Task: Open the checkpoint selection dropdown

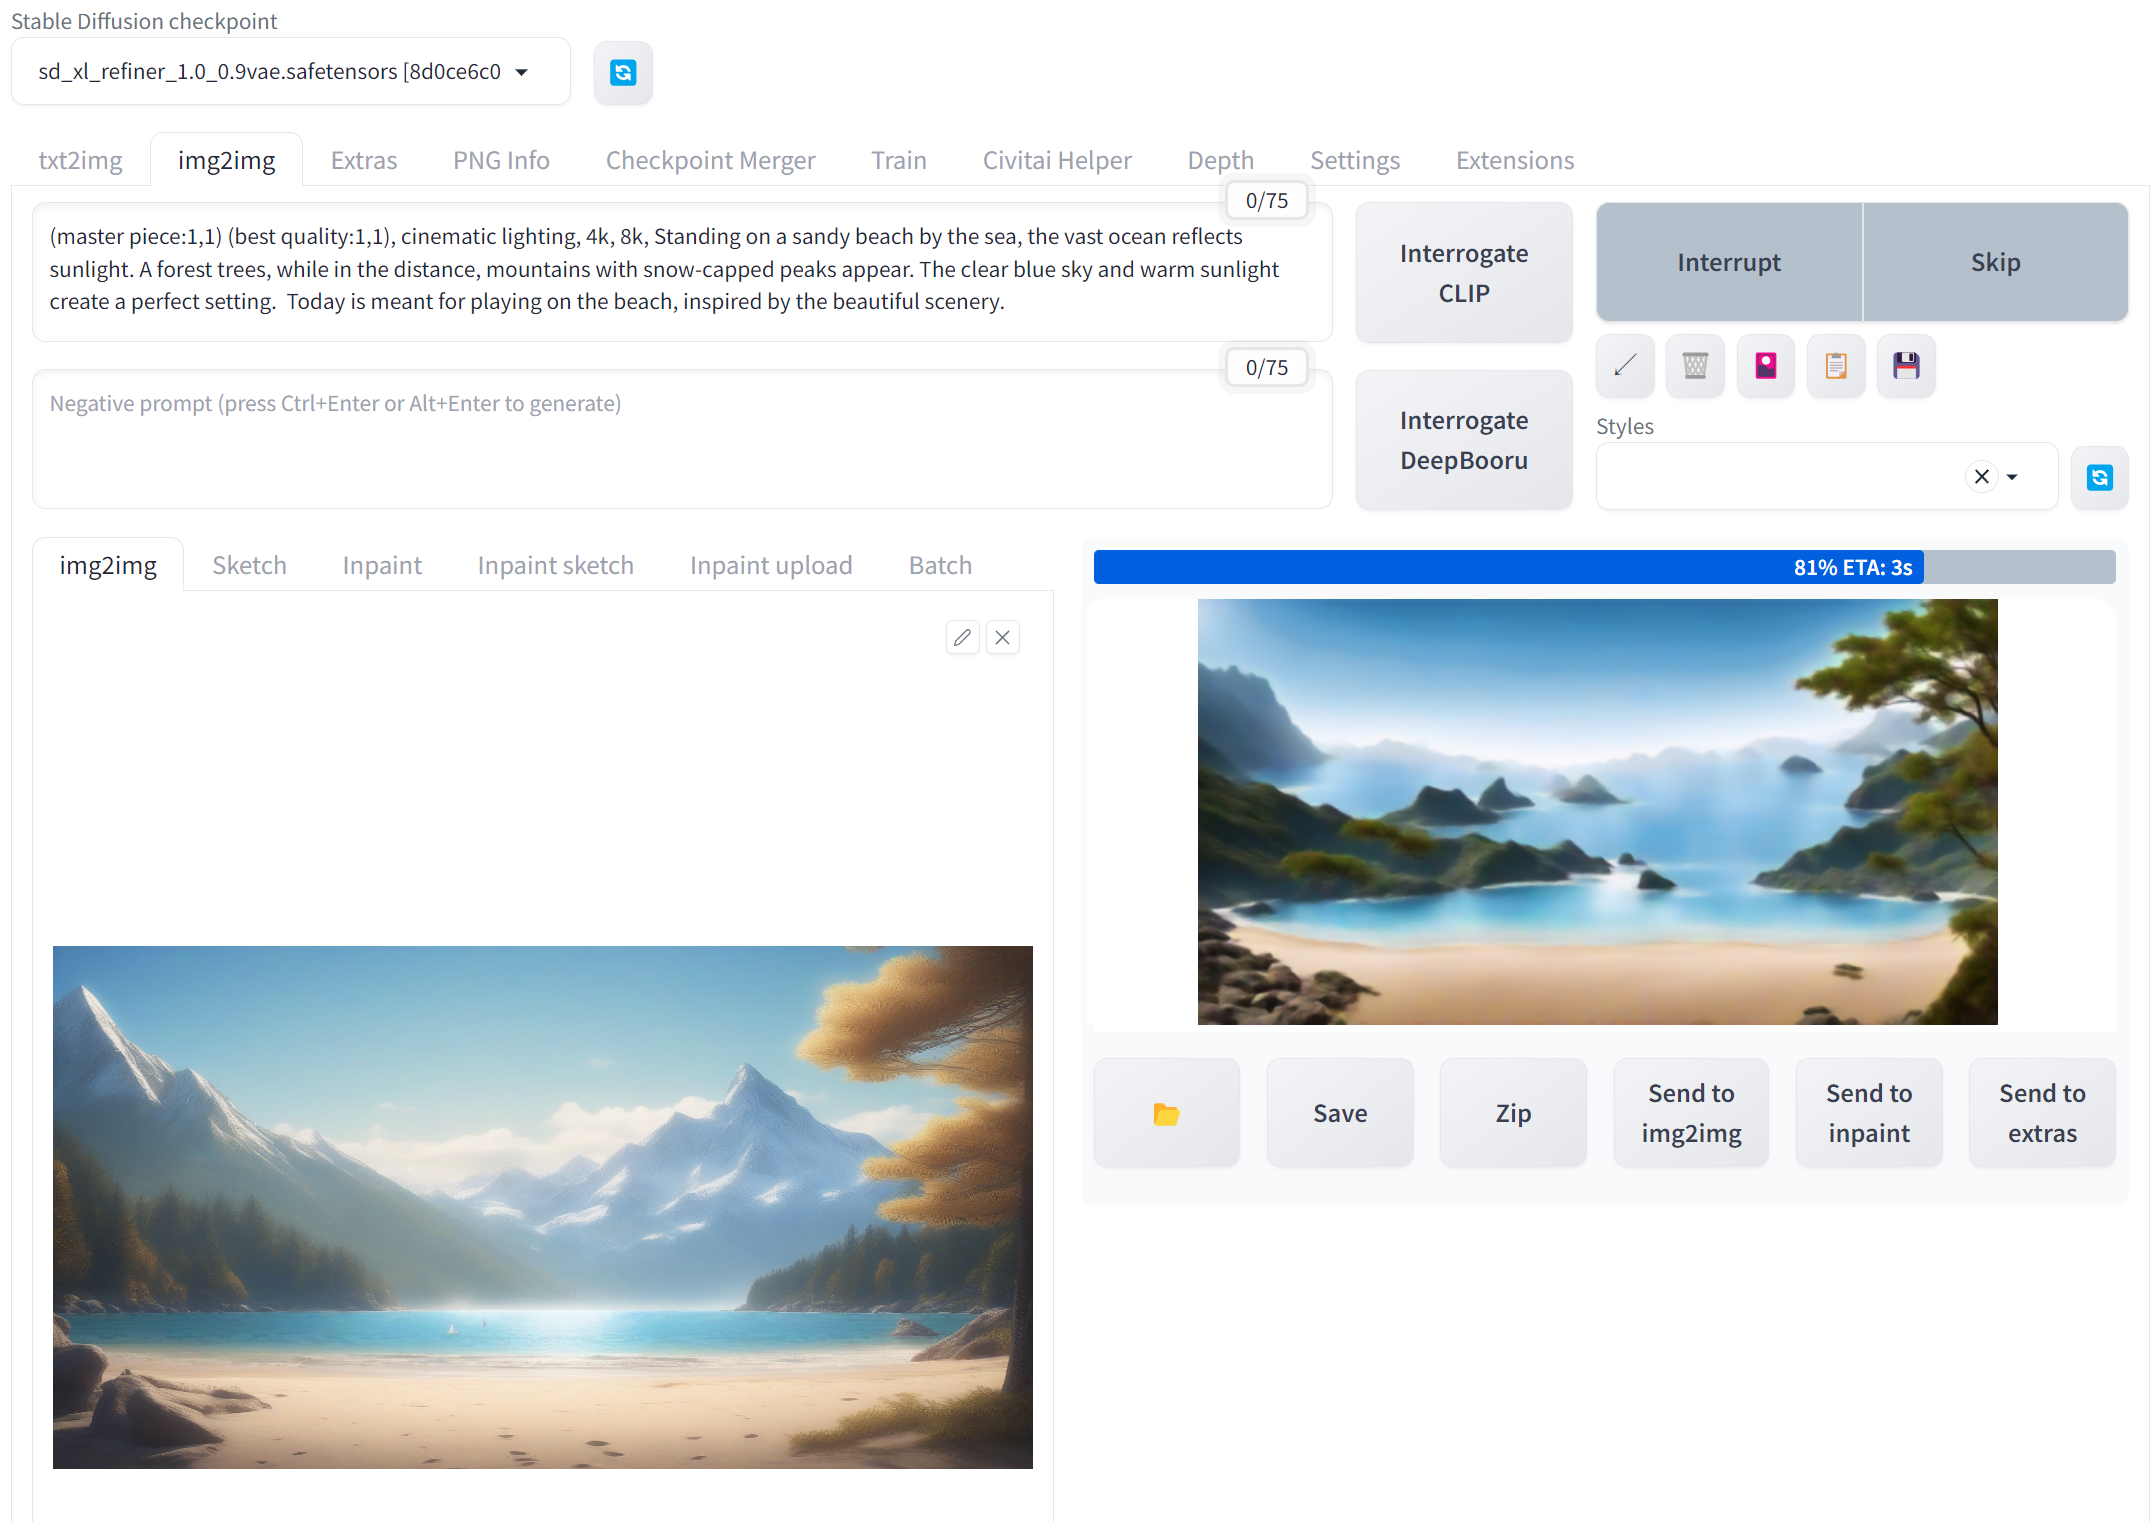Action: pos(291,72)
